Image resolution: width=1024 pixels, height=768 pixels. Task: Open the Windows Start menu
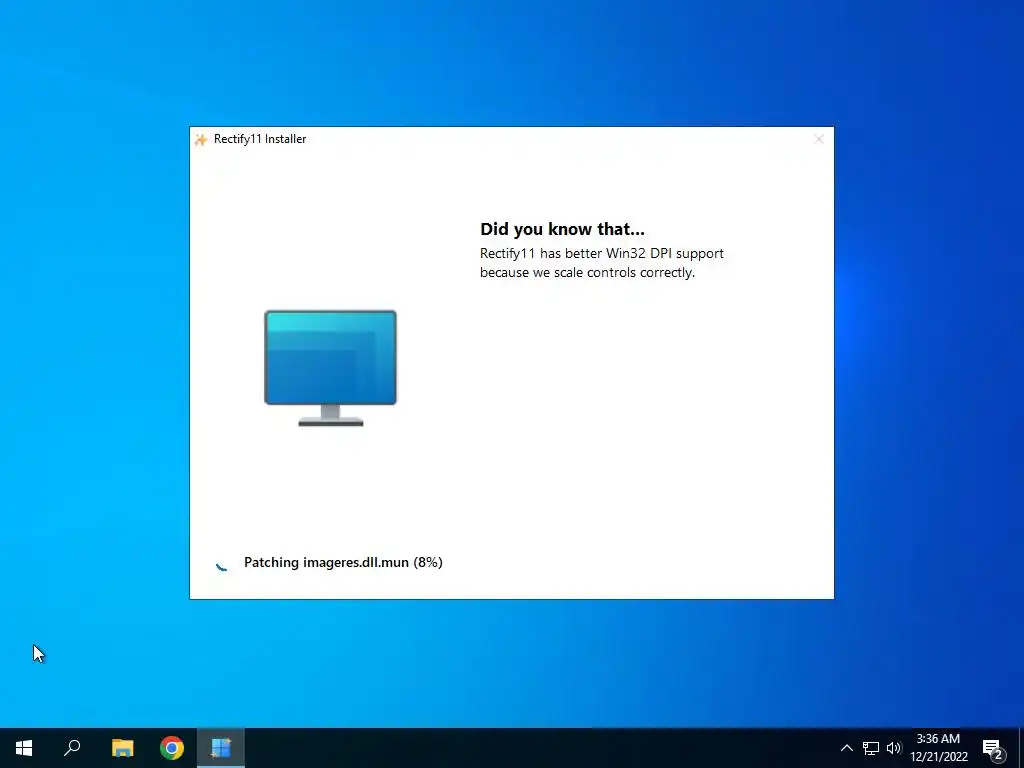pos(24,748)
